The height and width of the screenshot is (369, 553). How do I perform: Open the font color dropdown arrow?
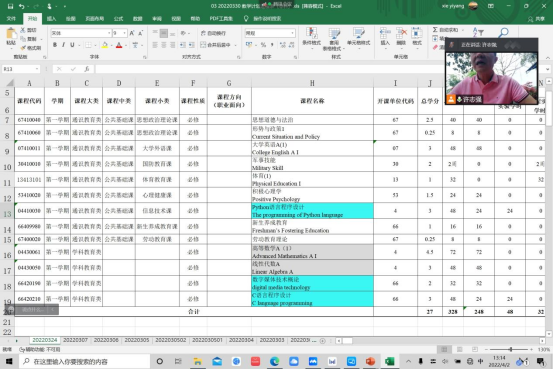click(125, 45)
